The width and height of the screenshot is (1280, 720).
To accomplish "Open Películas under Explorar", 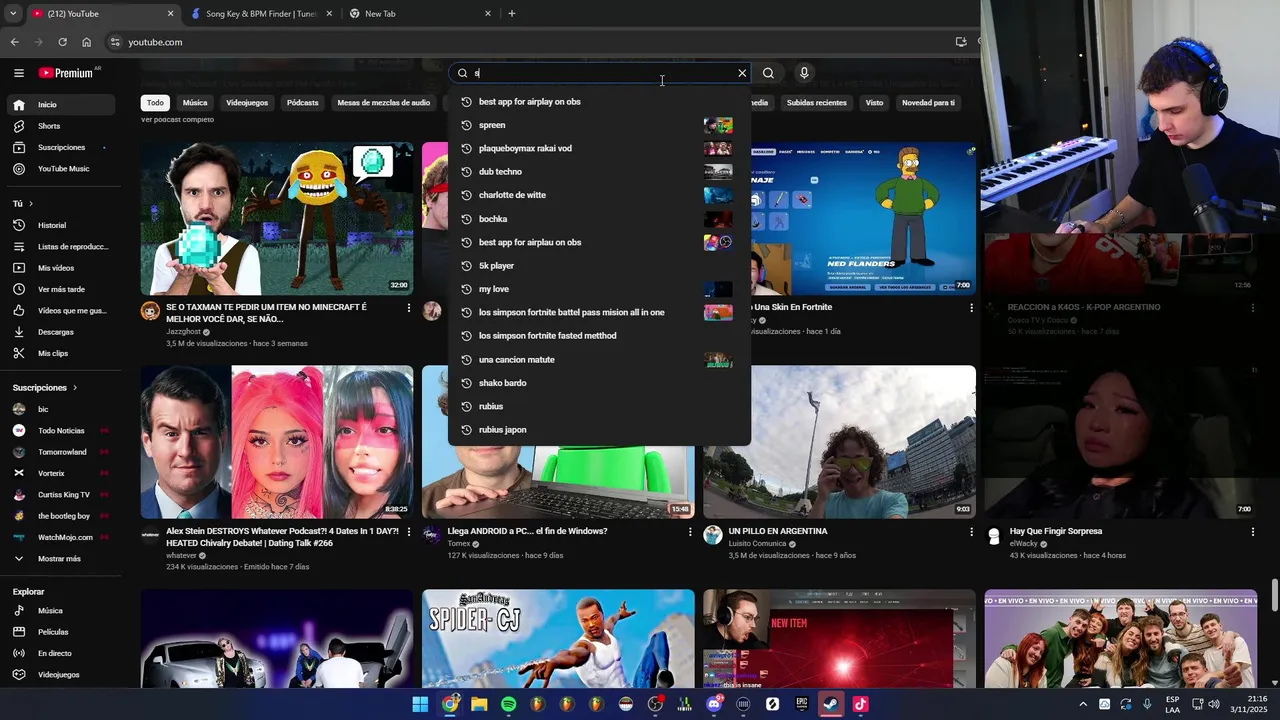I will (x=59, y=632).
